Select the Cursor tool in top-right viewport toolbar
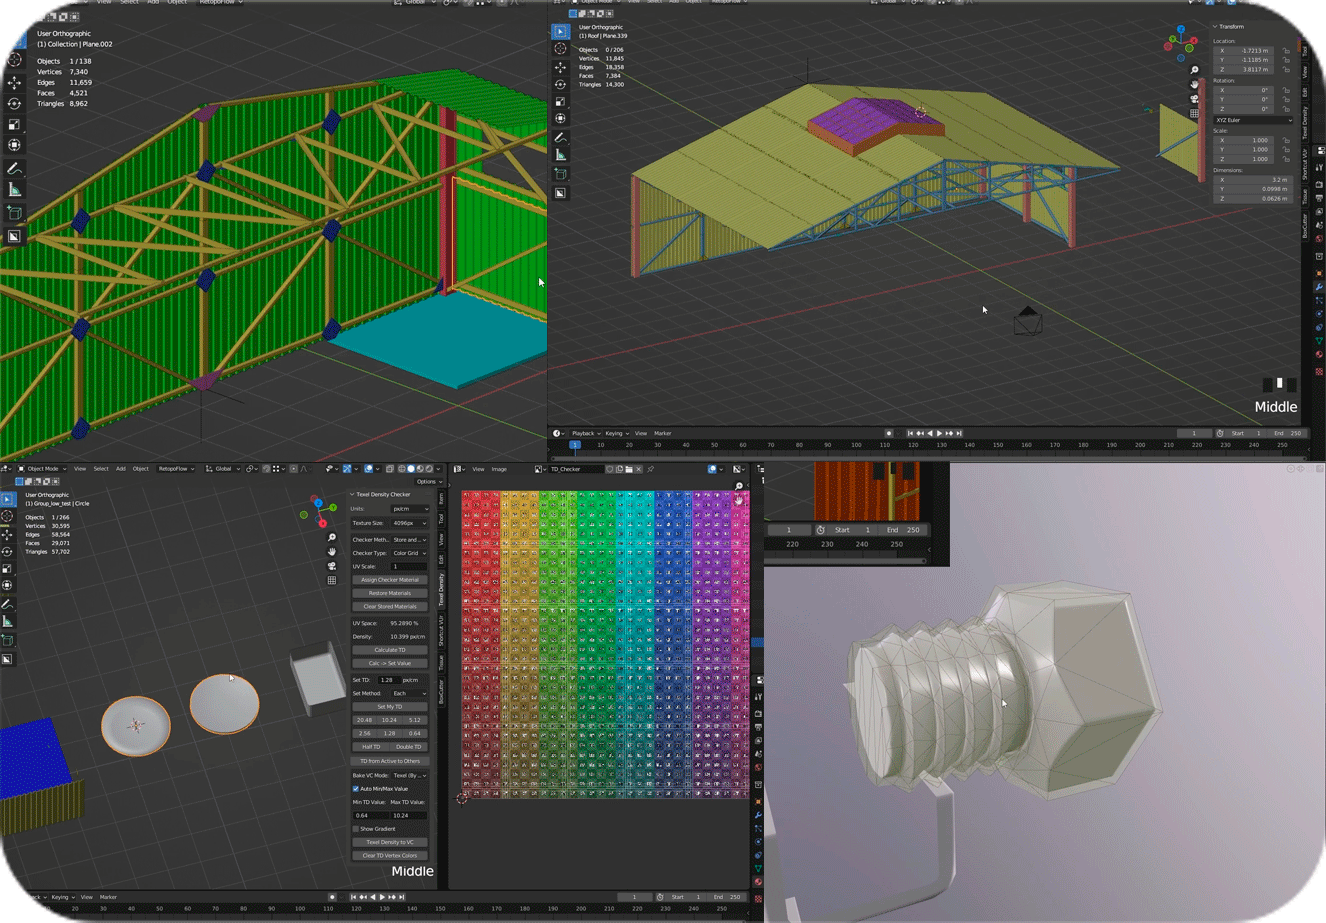This screenshot has width=1326, height=923. point(560,48)
